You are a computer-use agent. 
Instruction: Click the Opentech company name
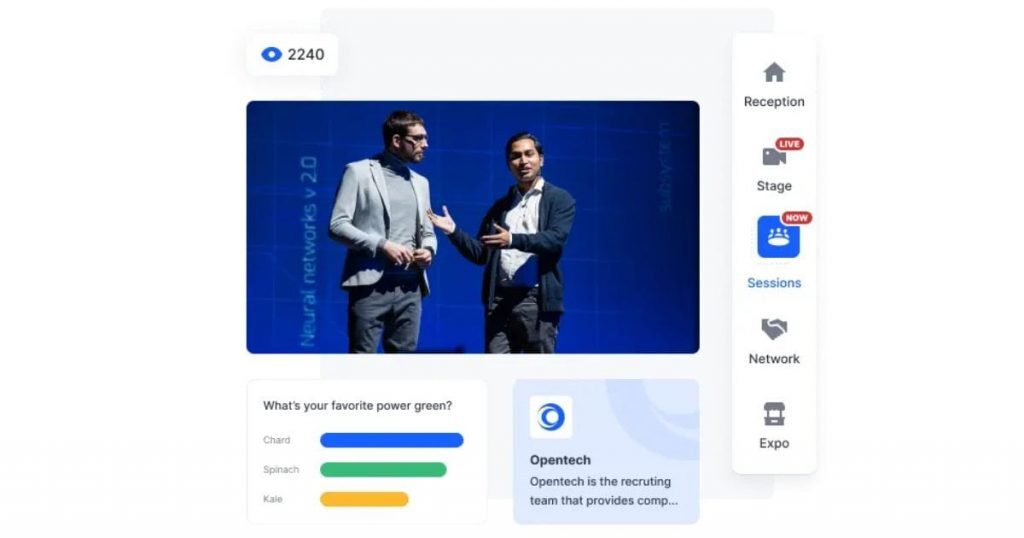[x=560, y=460]
